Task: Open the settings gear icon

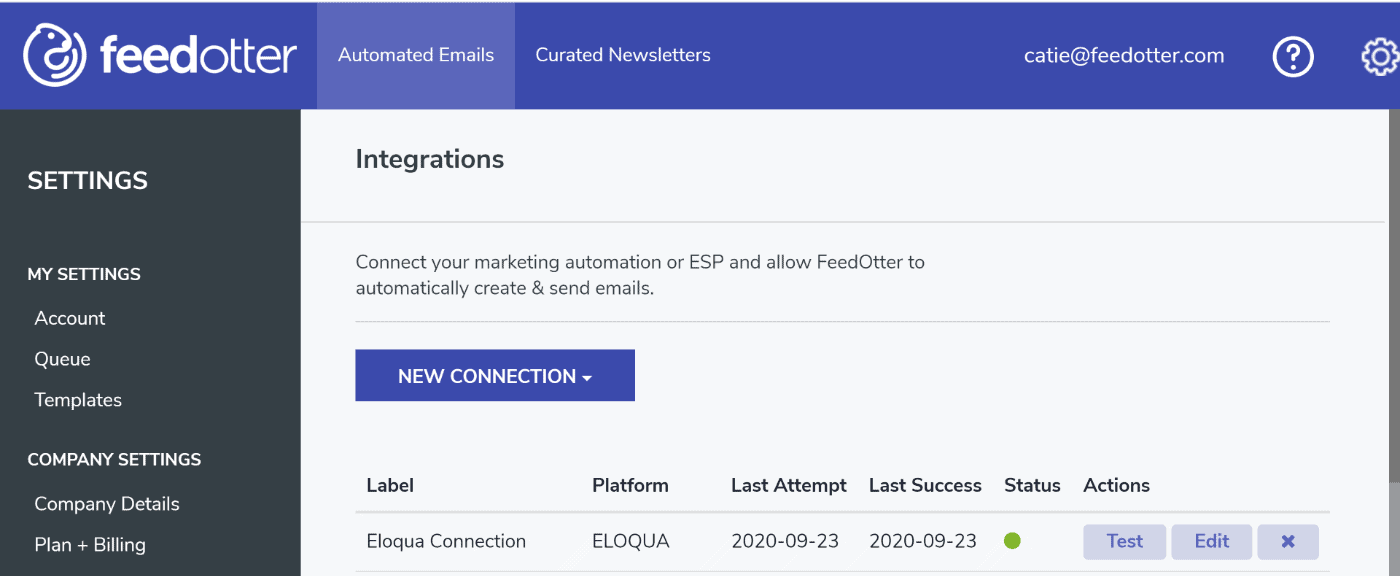Action: [1380, 56]
